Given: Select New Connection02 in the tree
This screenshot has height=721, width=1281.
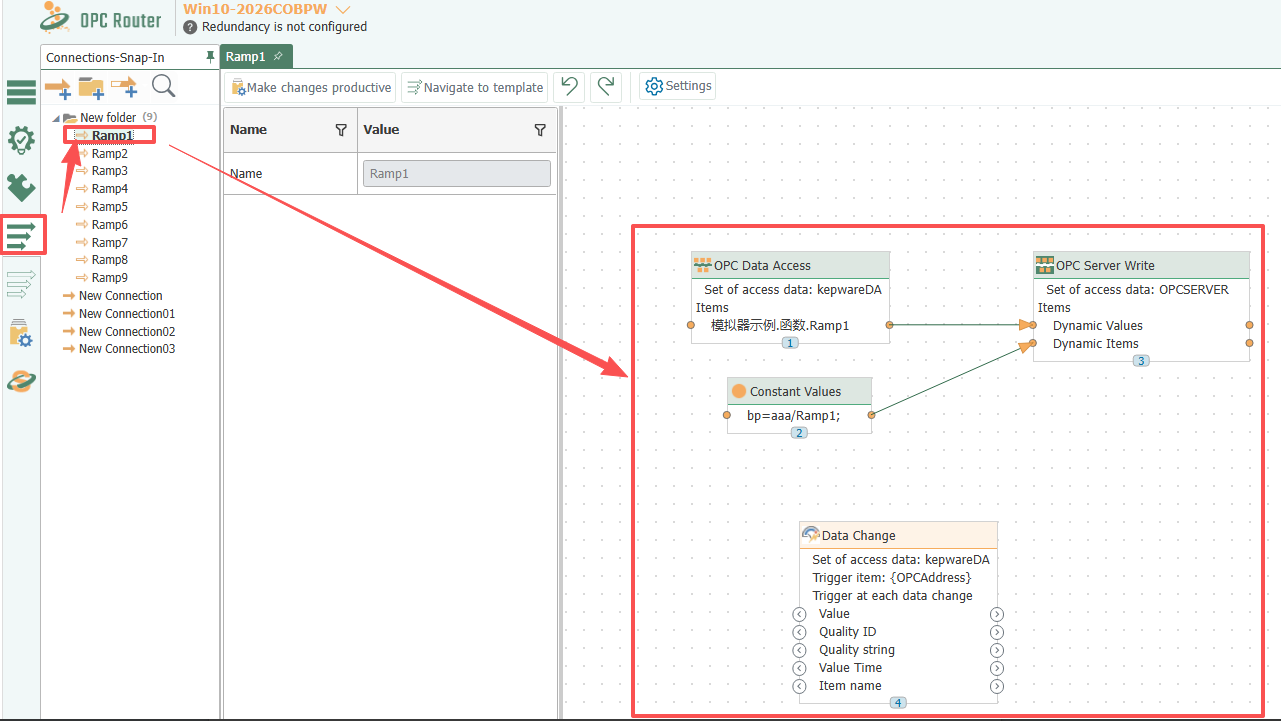Looking at the screenshot, I should pyautogui.click(x=127, y=332).
